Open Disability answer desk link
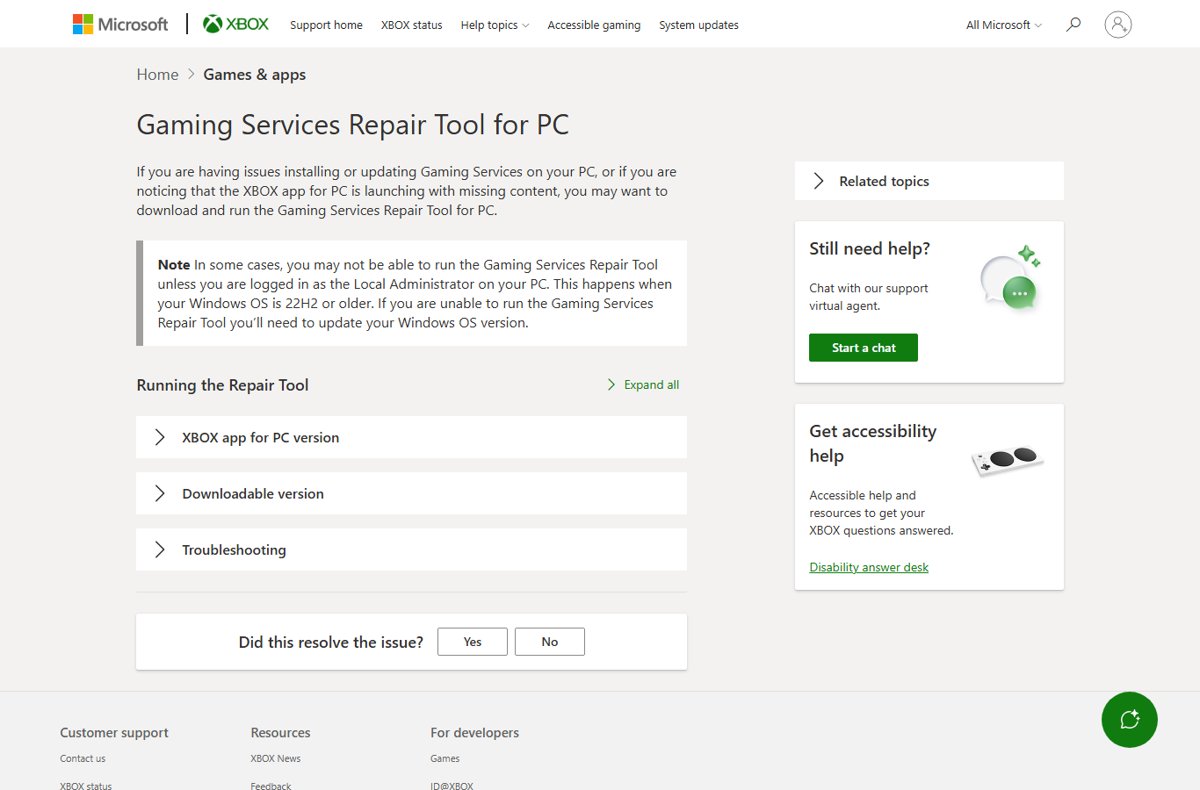Image resolution: width=1200 pixels, height=790 pixels. point(869,567)
